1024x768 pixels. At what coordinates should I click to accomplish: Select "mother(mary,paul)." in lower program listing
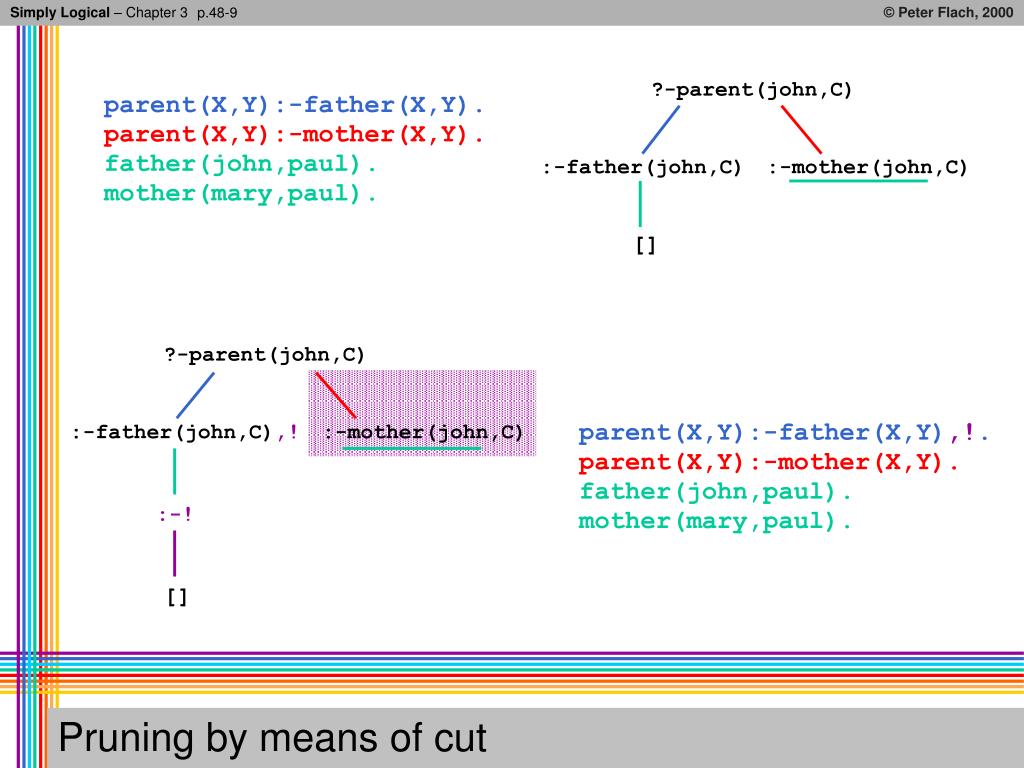715,521
